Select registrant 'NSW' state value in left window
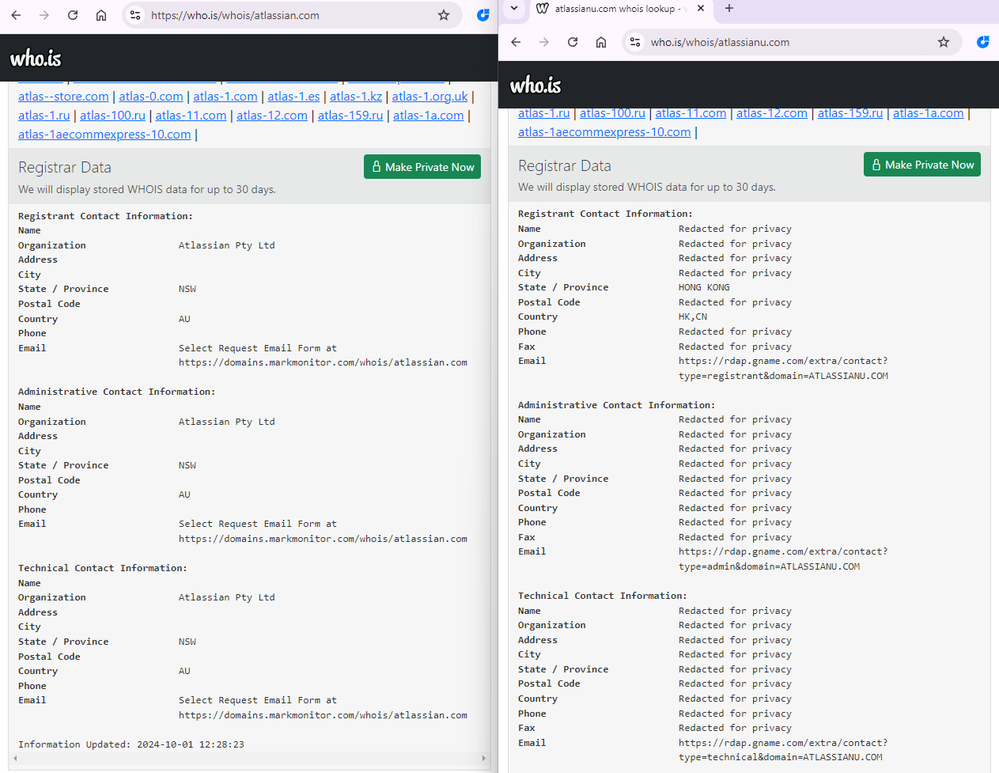Image resolution: width=999 pixels, height=773 pixels. click(x=187, y=289)
